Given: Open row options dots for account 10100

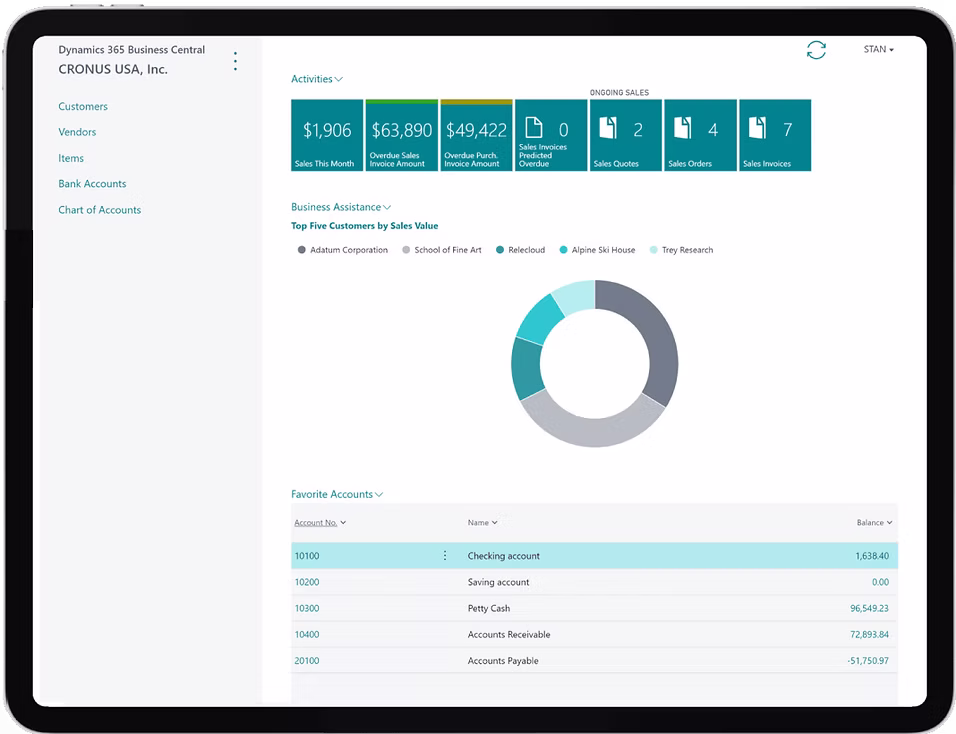Looking at the screenshot, I should [x=445, y=555].
